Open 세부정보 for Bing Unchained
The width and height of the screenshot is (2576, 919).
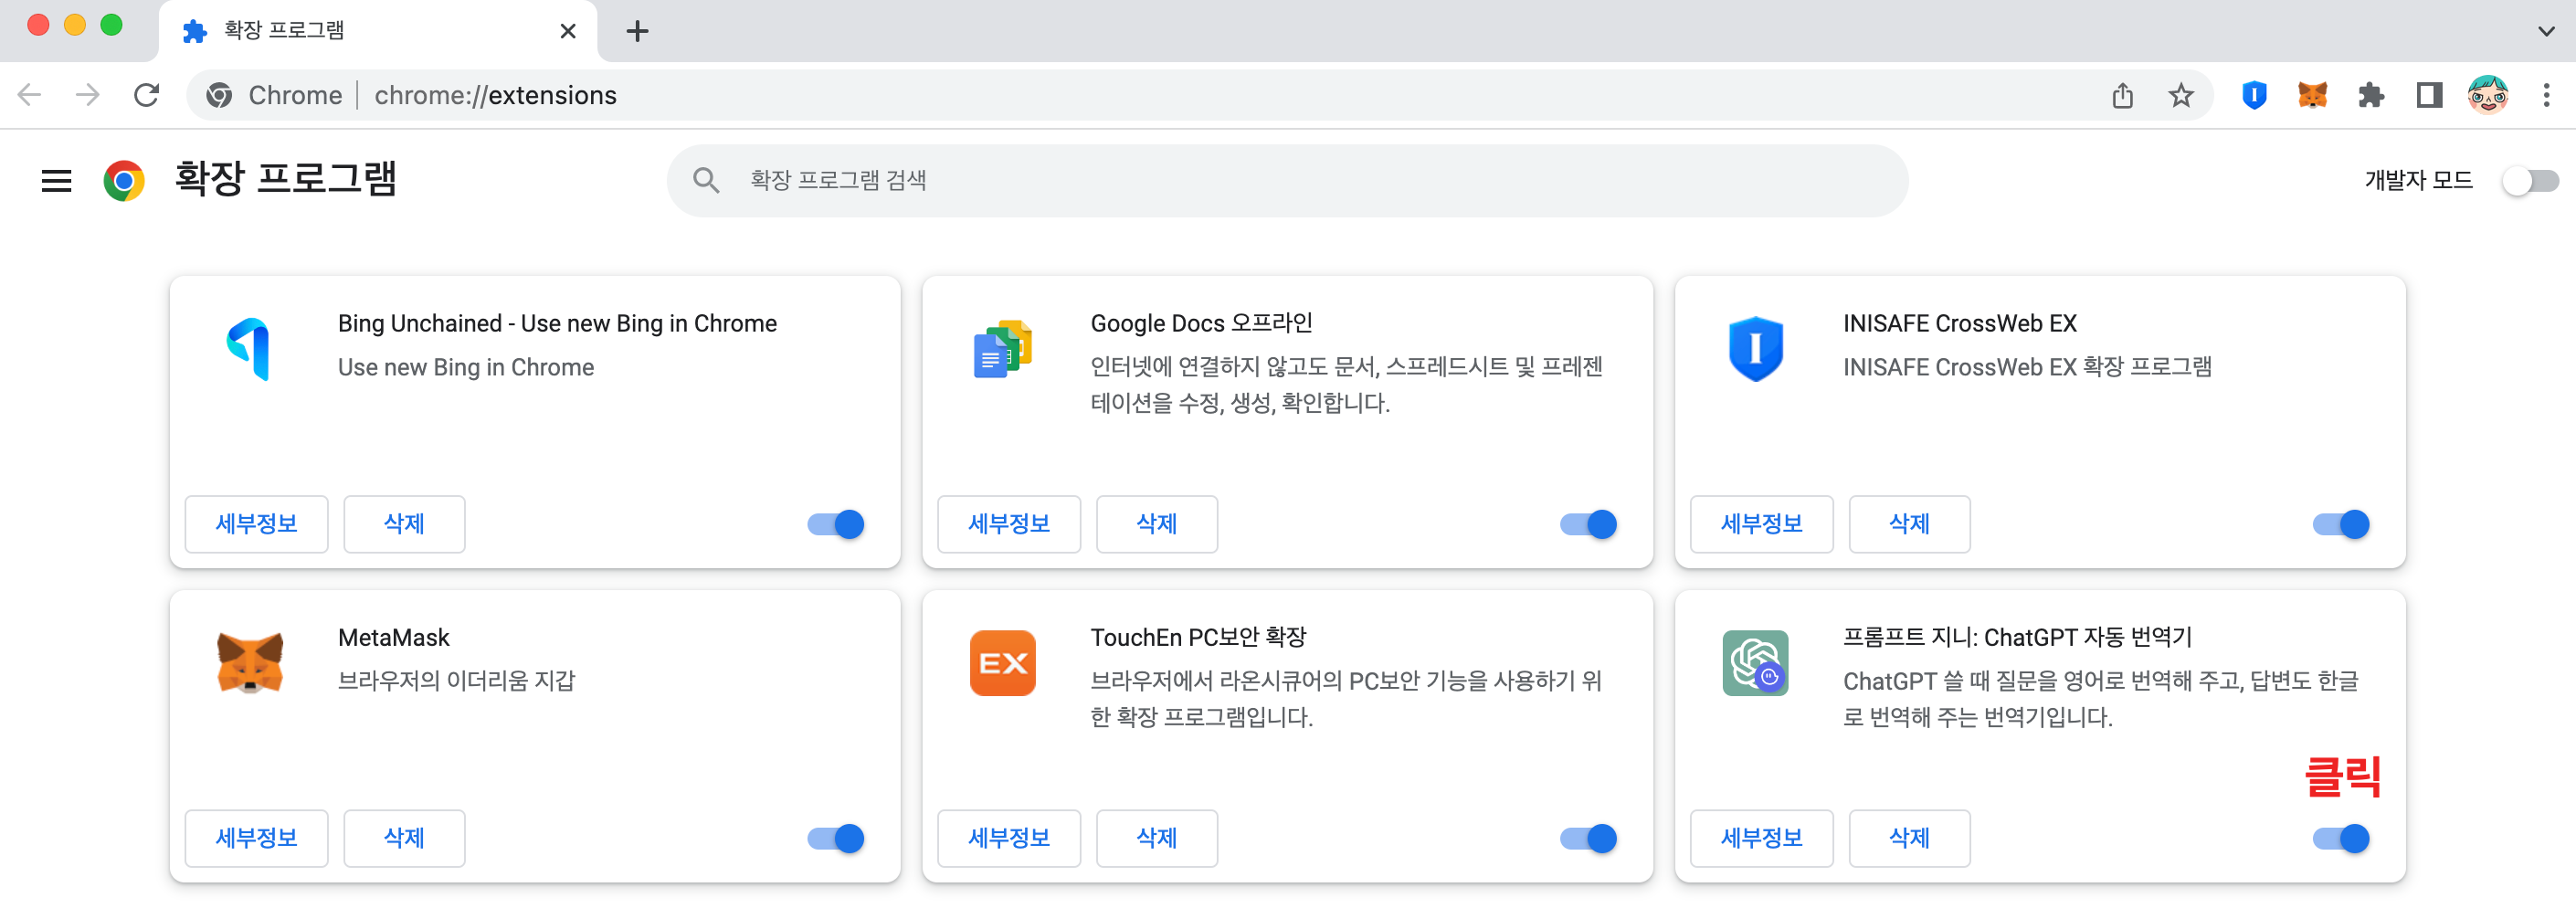point(257,524)
